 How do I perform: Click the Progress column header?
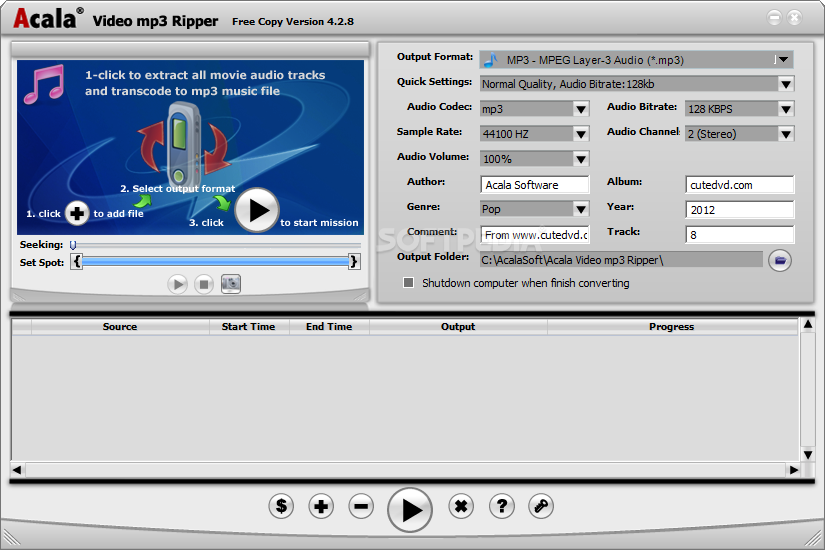point(672,326)
